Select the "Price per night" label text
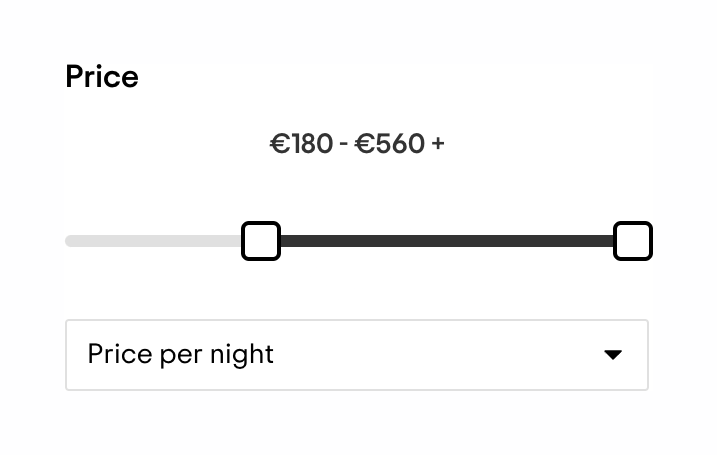The image size is (717, 455). pyautogui.click(x=181, y=355)
